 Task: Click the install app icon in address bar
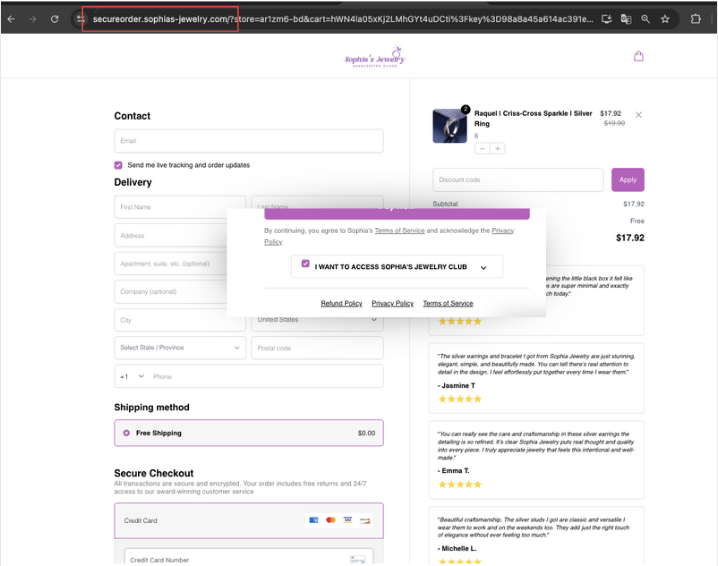(606, 19)
